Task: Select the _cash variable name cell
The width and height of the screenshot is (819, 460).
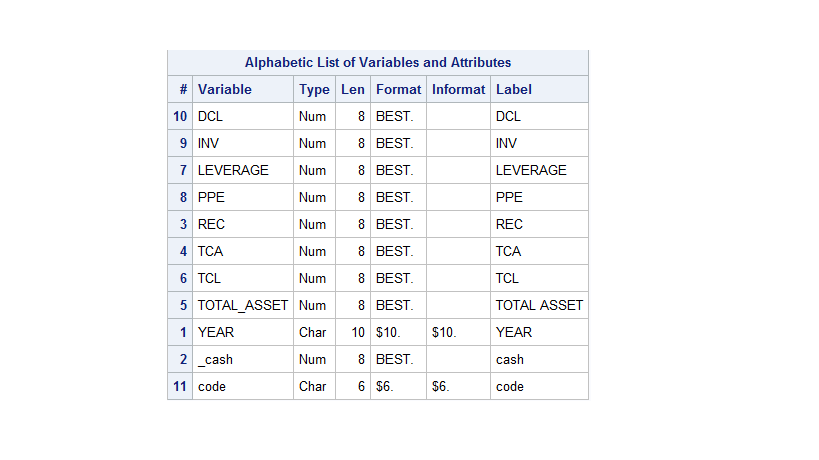Action: tap(215, 359)
